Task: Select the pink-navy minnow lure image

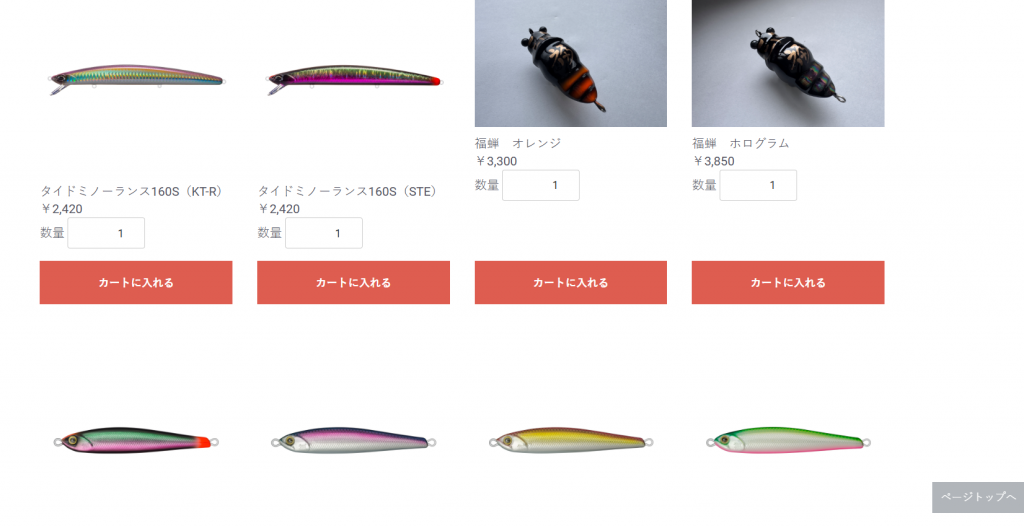Action: pyautogui.click(x=353, y=442)
